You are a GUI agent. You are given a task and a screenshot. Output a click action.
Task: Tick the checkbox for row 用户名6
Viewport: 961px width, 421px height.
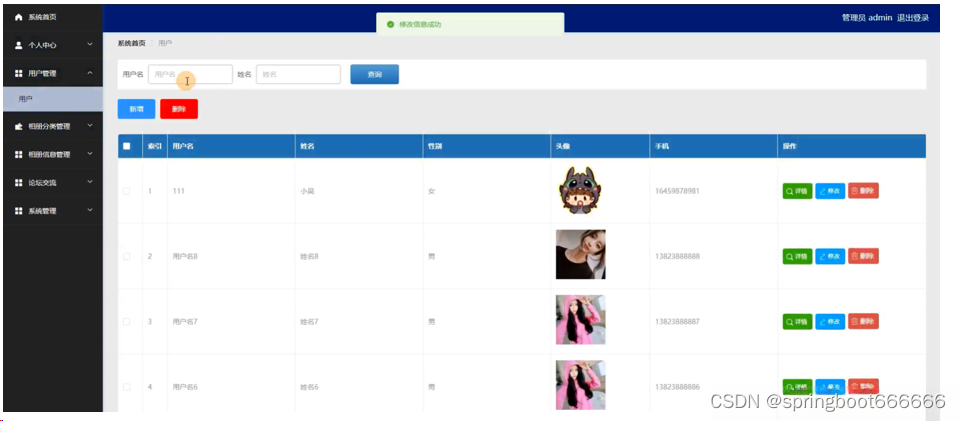point(127,387)
